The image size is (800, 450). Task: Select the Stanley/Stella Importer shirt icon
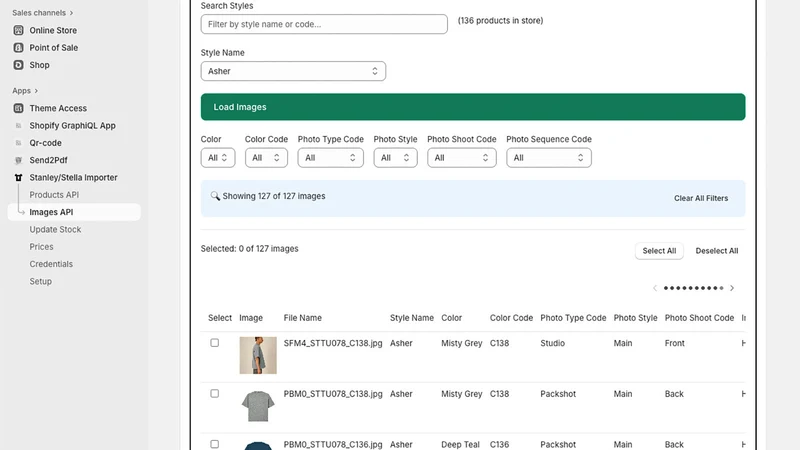coord(18,178)
